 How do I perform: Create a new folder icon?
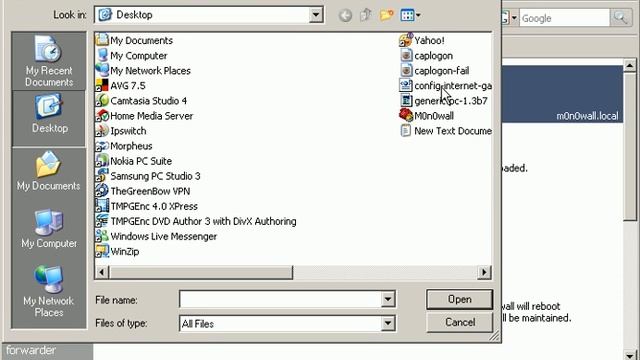386,15
